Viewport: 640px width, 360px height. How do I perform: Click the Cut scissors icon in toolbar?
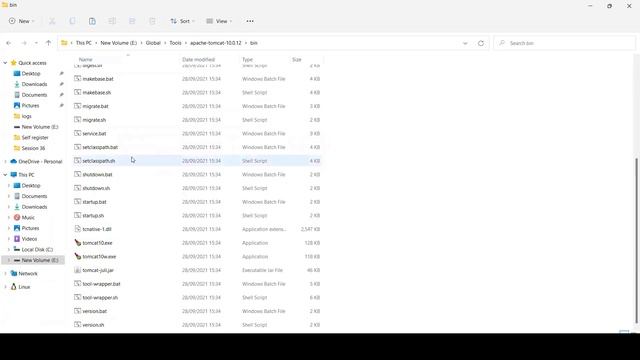52,21
